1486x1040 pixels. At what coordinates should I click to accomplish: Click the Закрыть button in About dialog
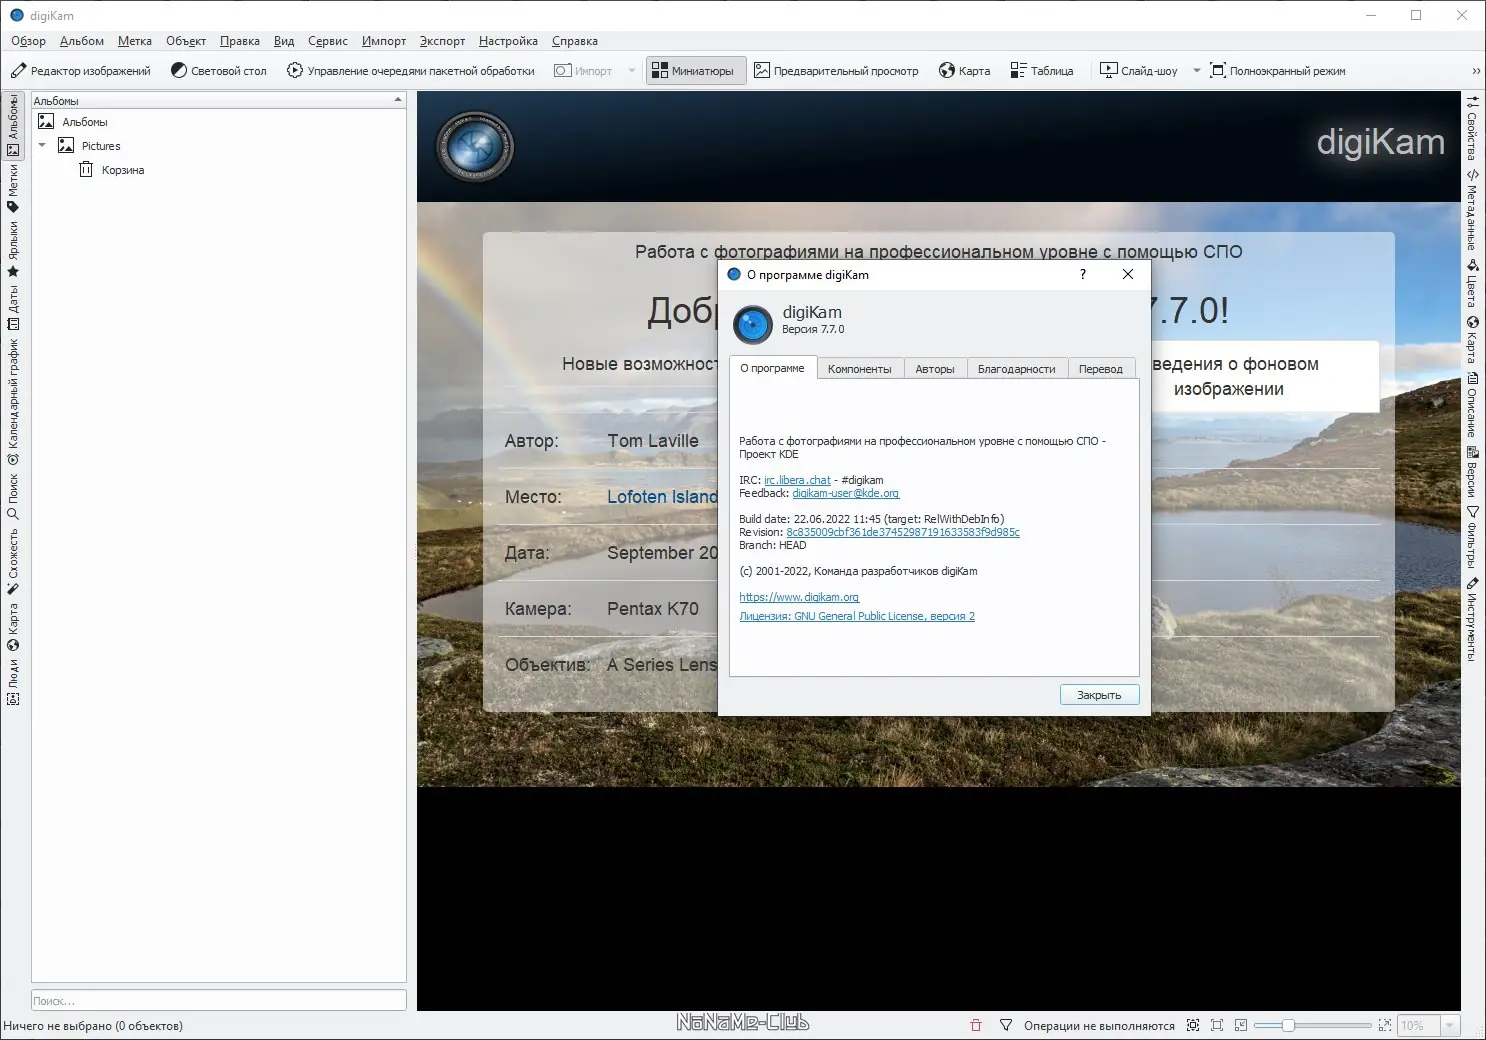[1099, 695]
